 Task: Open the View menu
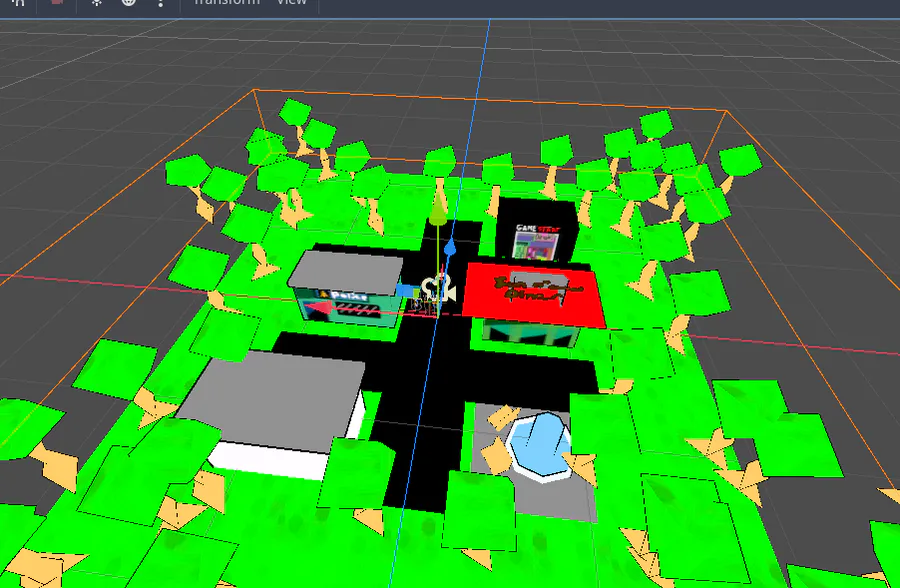[x=292, y=2]
